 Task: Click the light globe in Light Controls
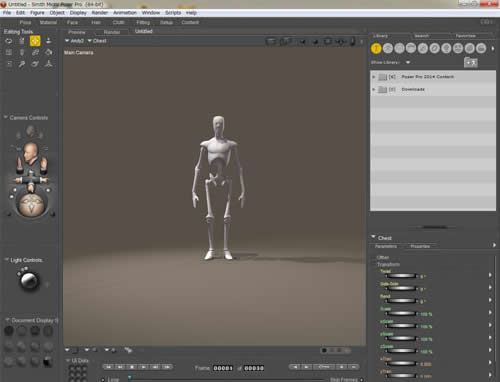pyautogui.click(x=30, y=281)
